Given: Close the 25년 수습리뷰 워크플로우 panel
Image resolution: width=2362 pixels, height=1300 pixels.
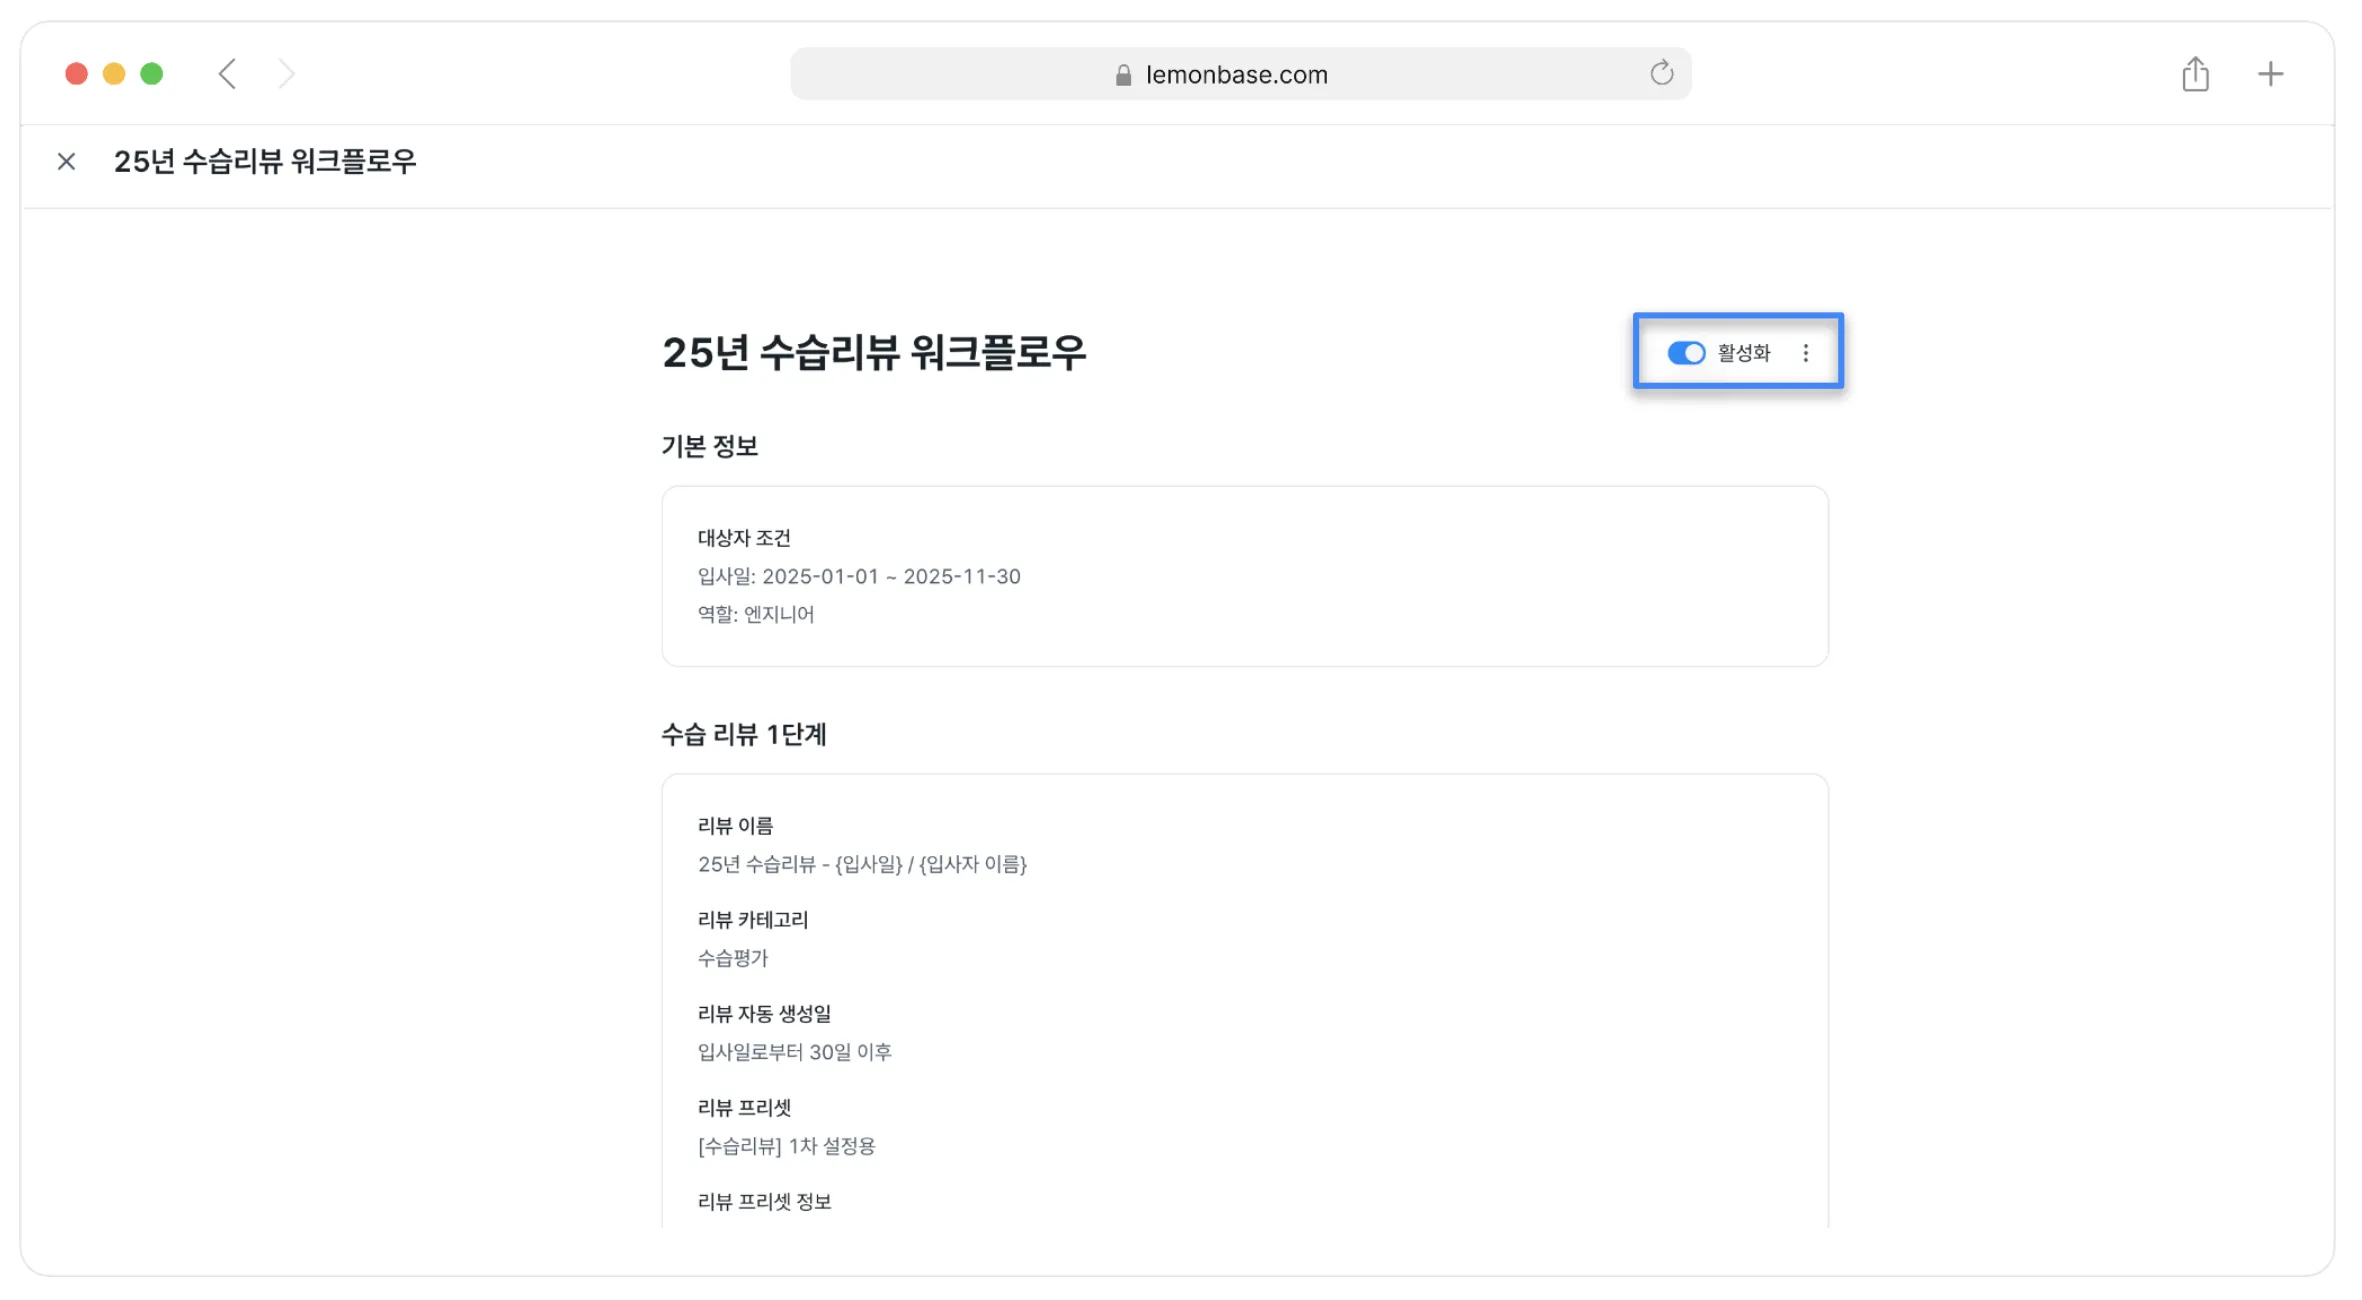Looking at the screenshot, I should coord(66,161).
